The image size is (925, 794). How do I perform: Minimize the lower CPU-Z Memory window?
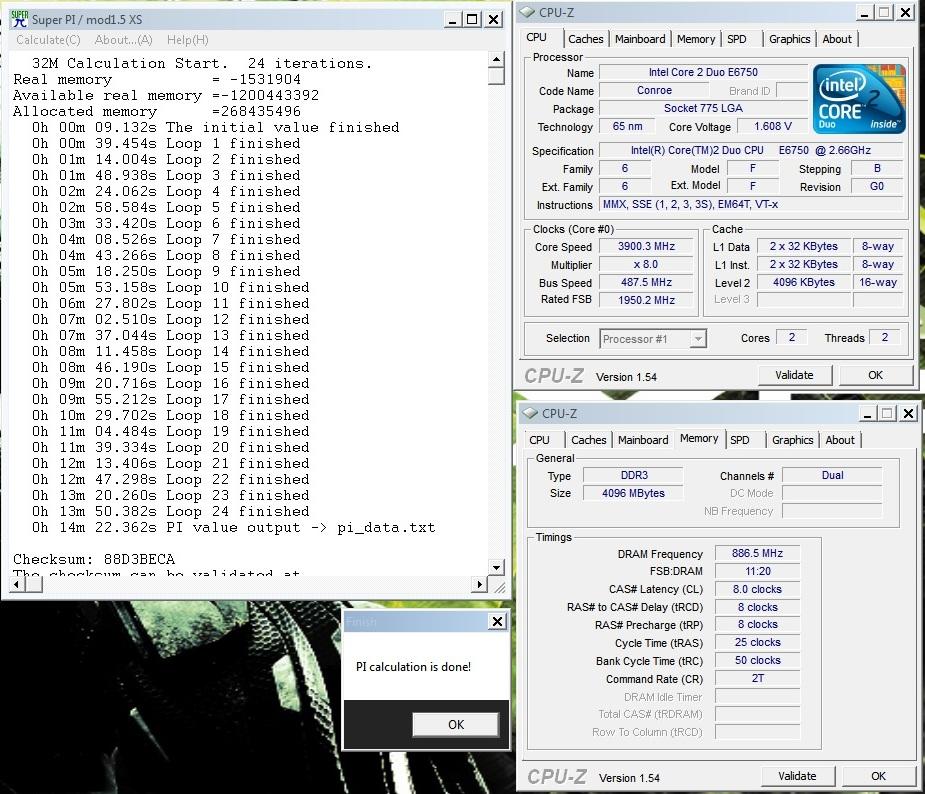point(867,414)
